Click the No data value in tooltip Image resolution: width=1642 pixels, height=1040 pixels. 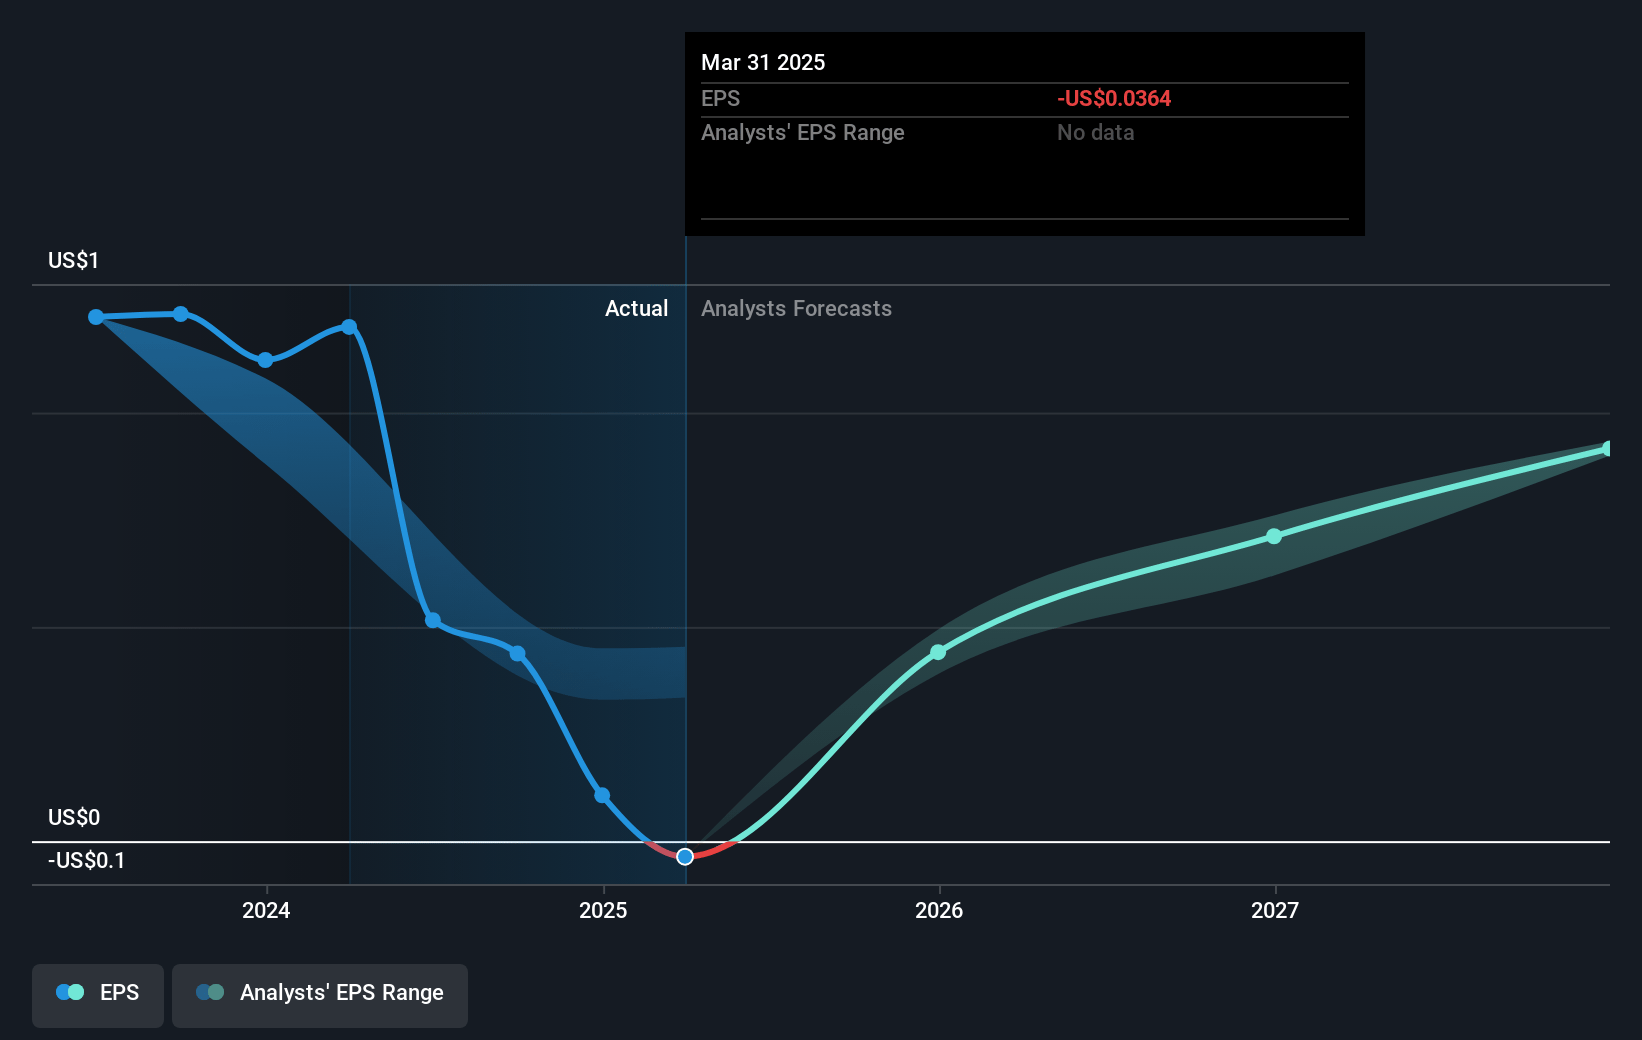click(x=1095, y=133)
